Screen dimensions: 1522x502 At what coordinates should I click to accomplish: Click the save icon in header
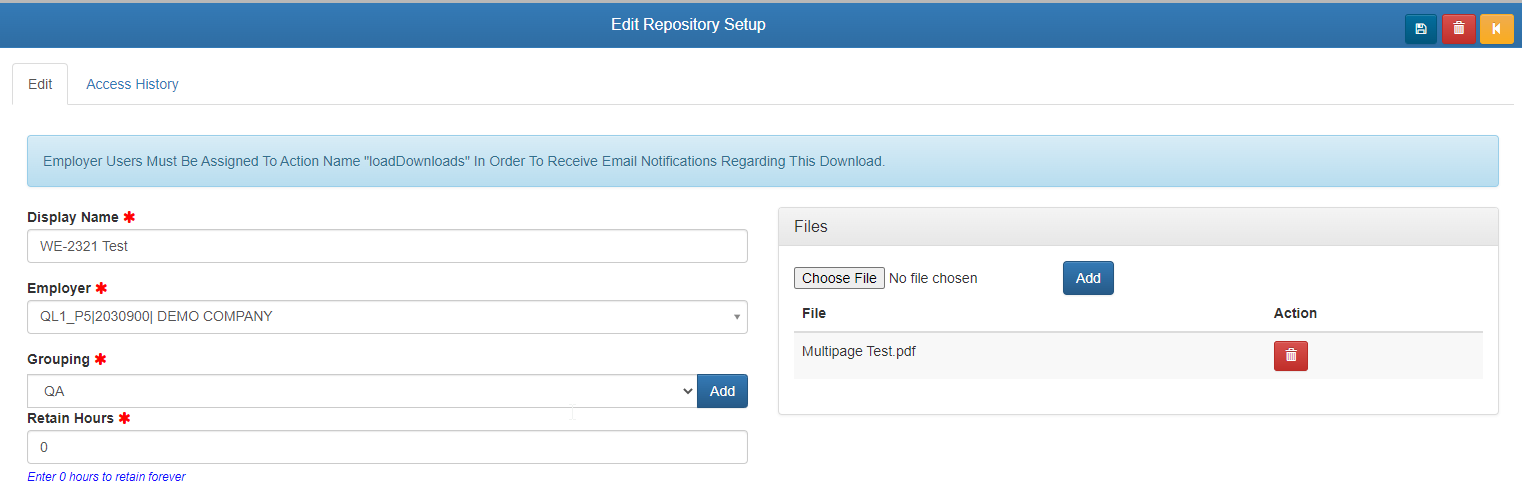(x=1421, y=29)
